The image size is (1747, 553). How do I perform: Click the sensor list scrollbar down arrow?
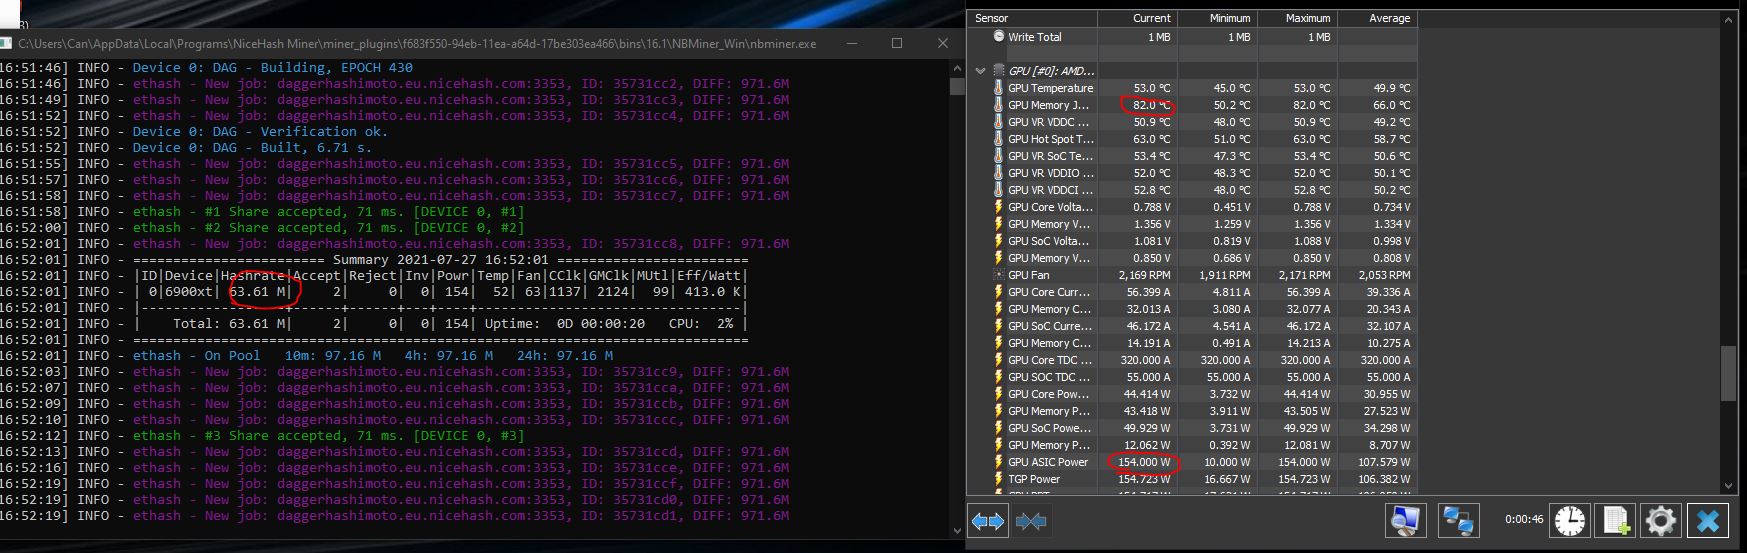[x=1730, y=485]
